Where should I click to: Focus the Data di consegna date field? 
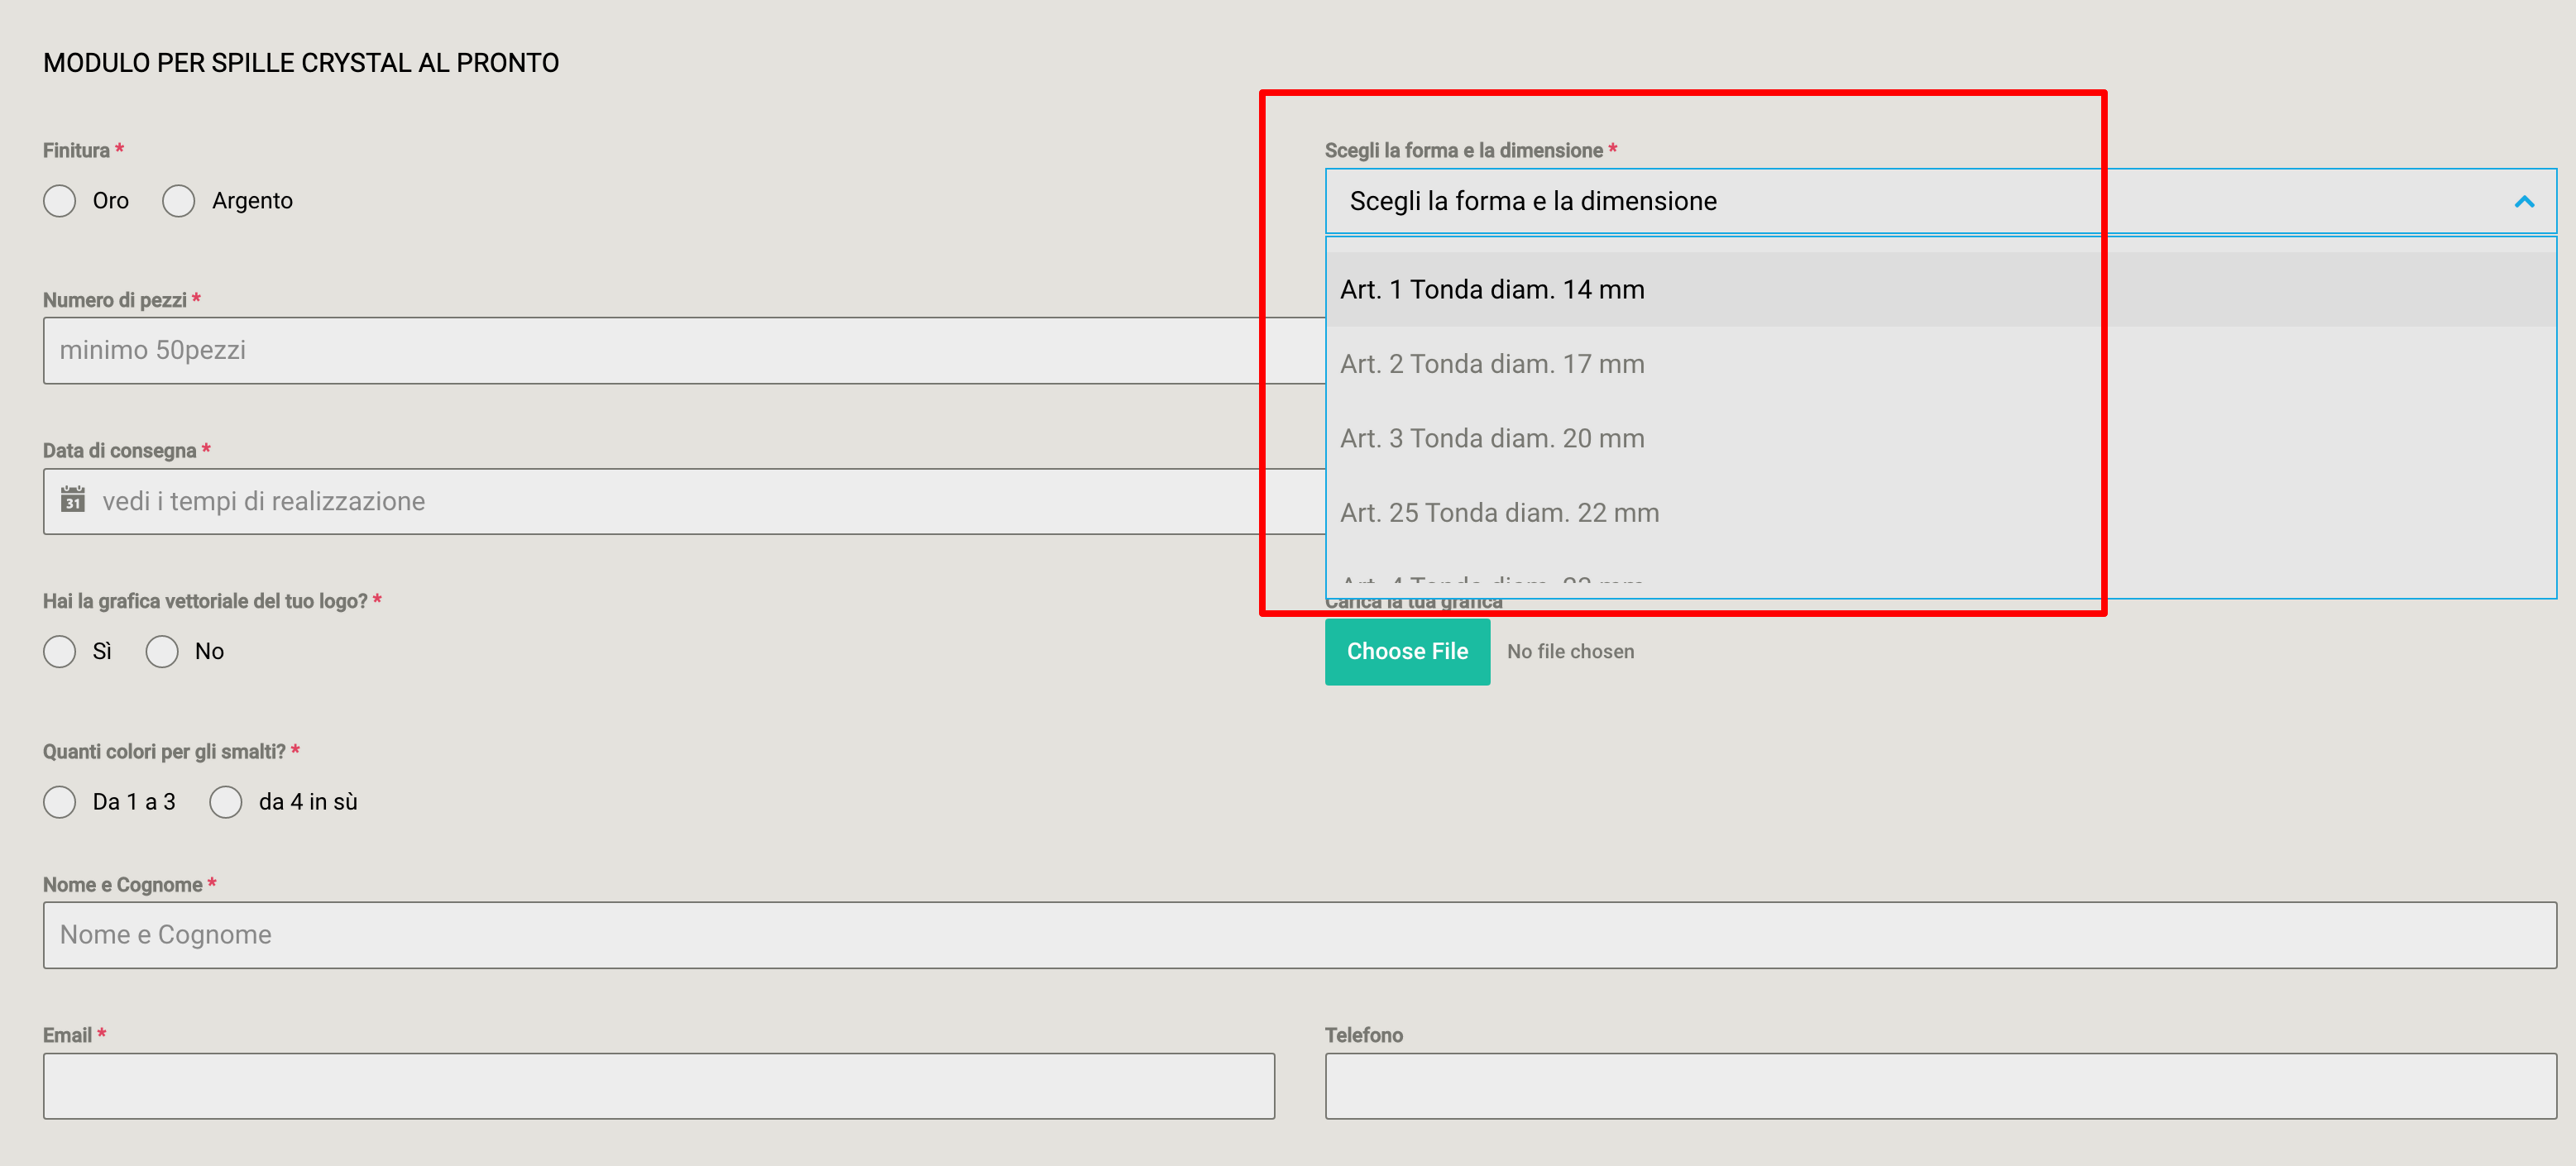[x=684, y=501]
